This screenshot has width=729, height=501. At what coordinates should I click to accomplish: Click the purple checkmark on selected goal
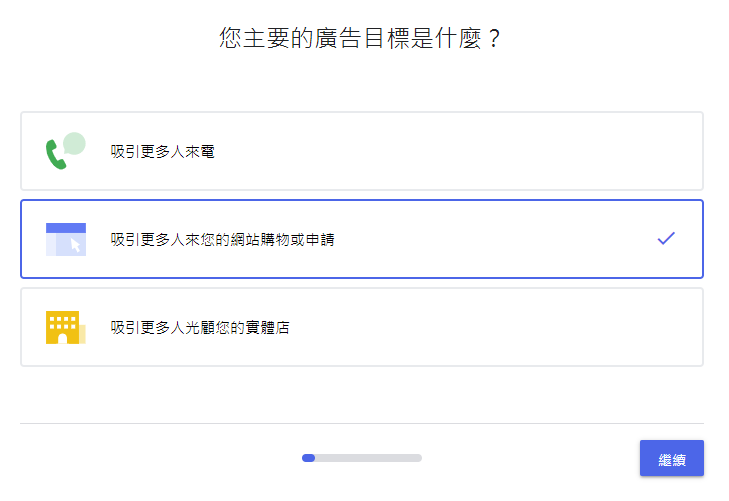[666, 238]
